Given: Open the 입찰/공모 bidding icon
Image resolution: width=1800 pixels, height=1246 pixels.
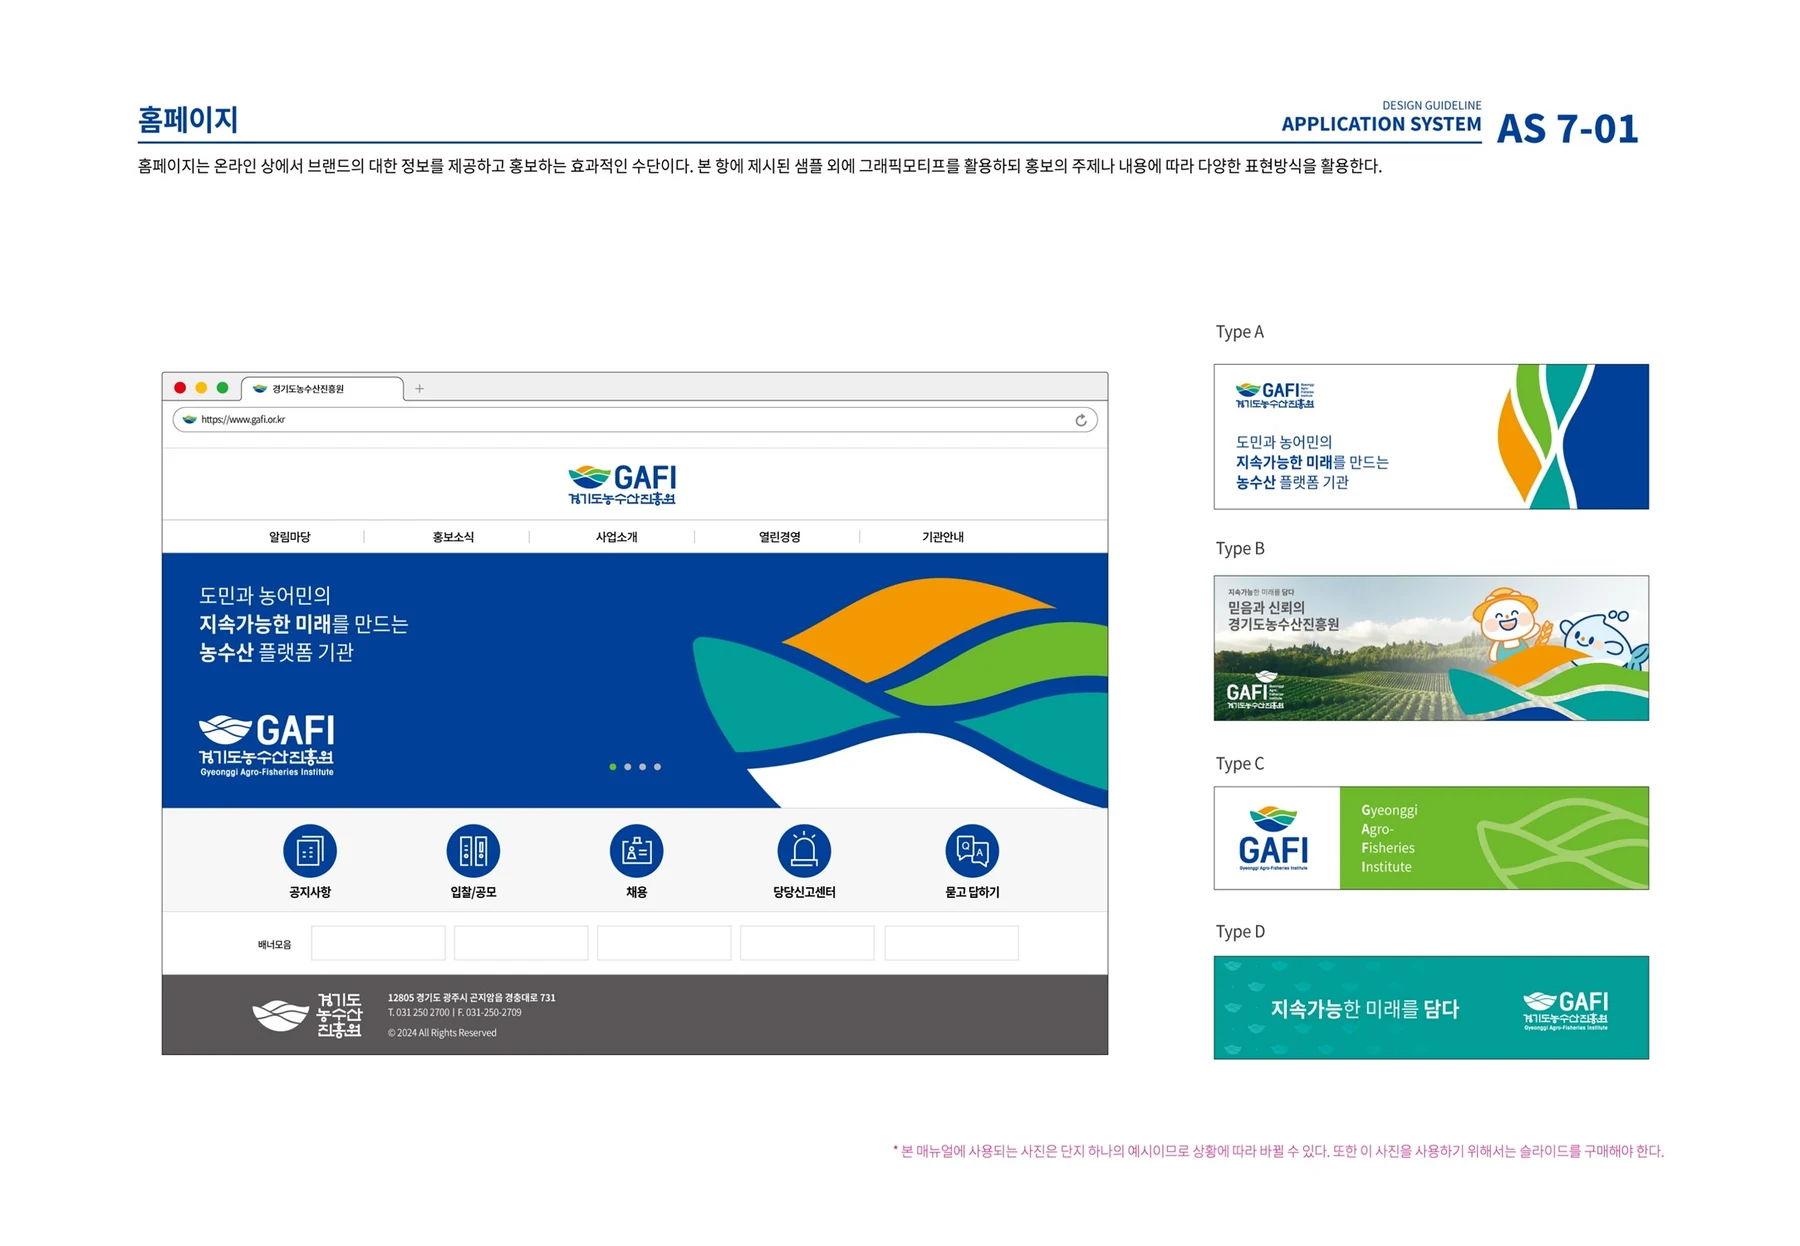Looking at the screenshot, I should [x=473, y=851].
